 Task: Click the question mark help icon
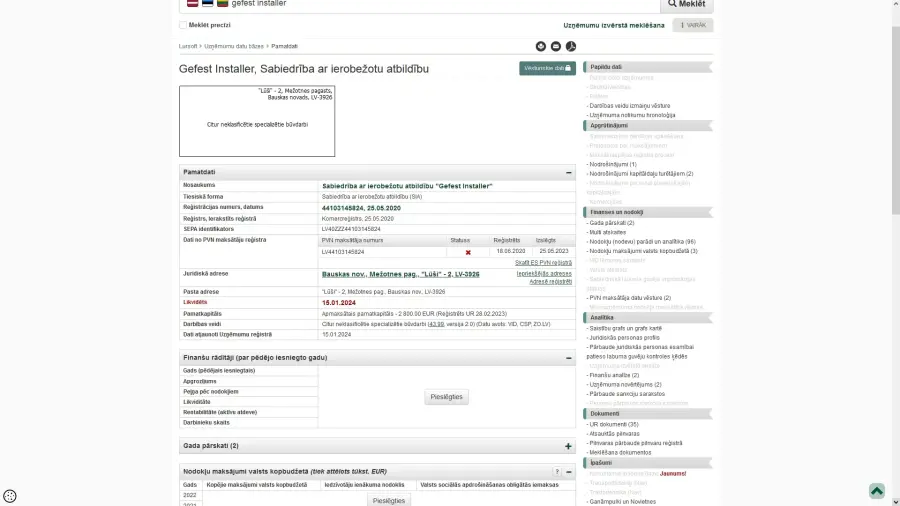[x=557, y=472]
